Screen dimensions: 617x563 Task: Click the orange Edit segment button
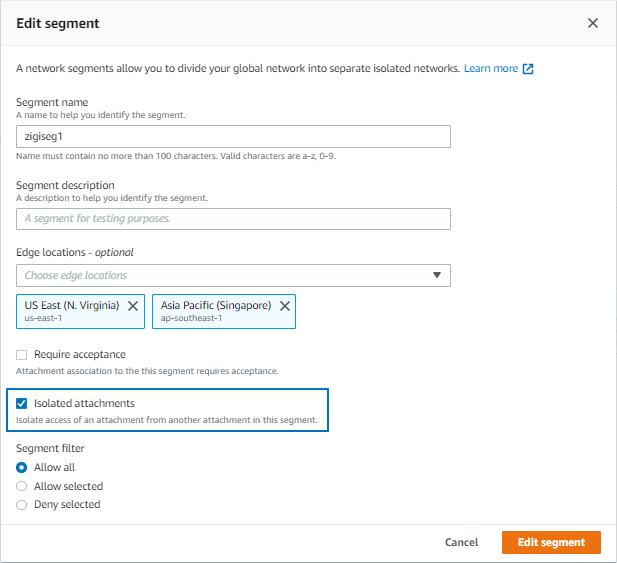point(551,542)
